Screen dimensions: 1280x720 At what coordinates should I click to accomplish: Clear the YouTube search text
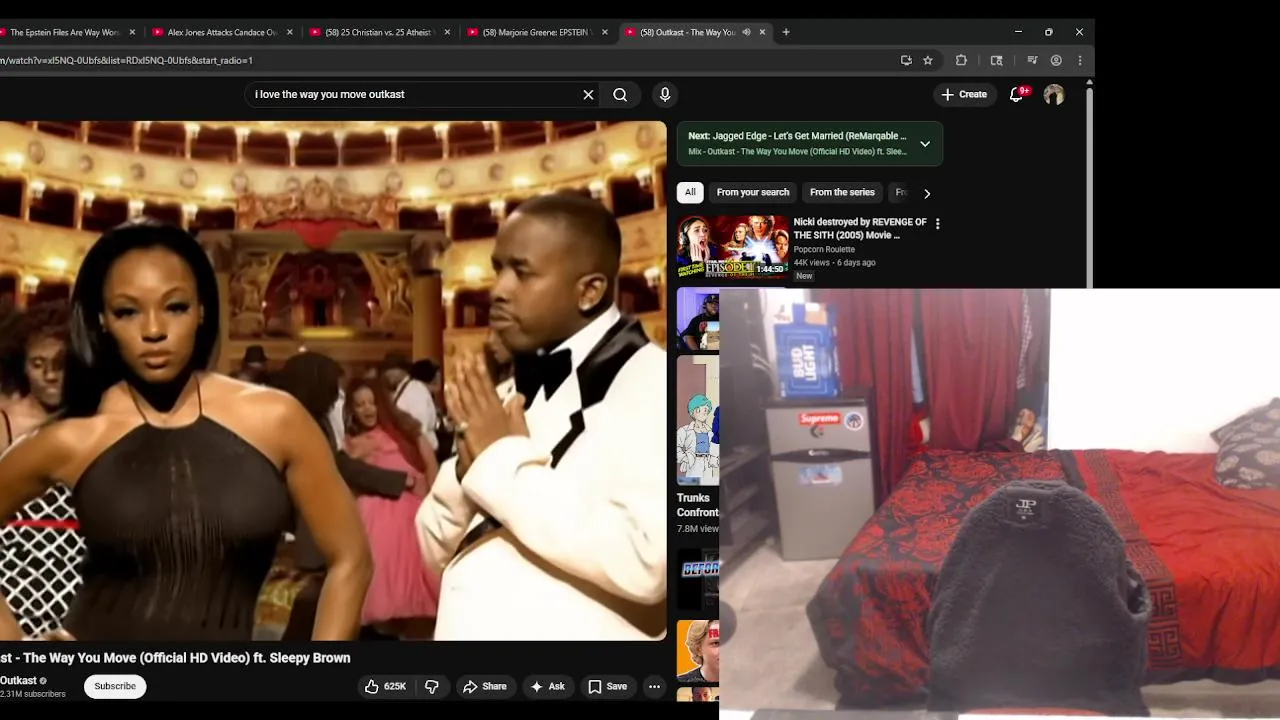[588, 95]
